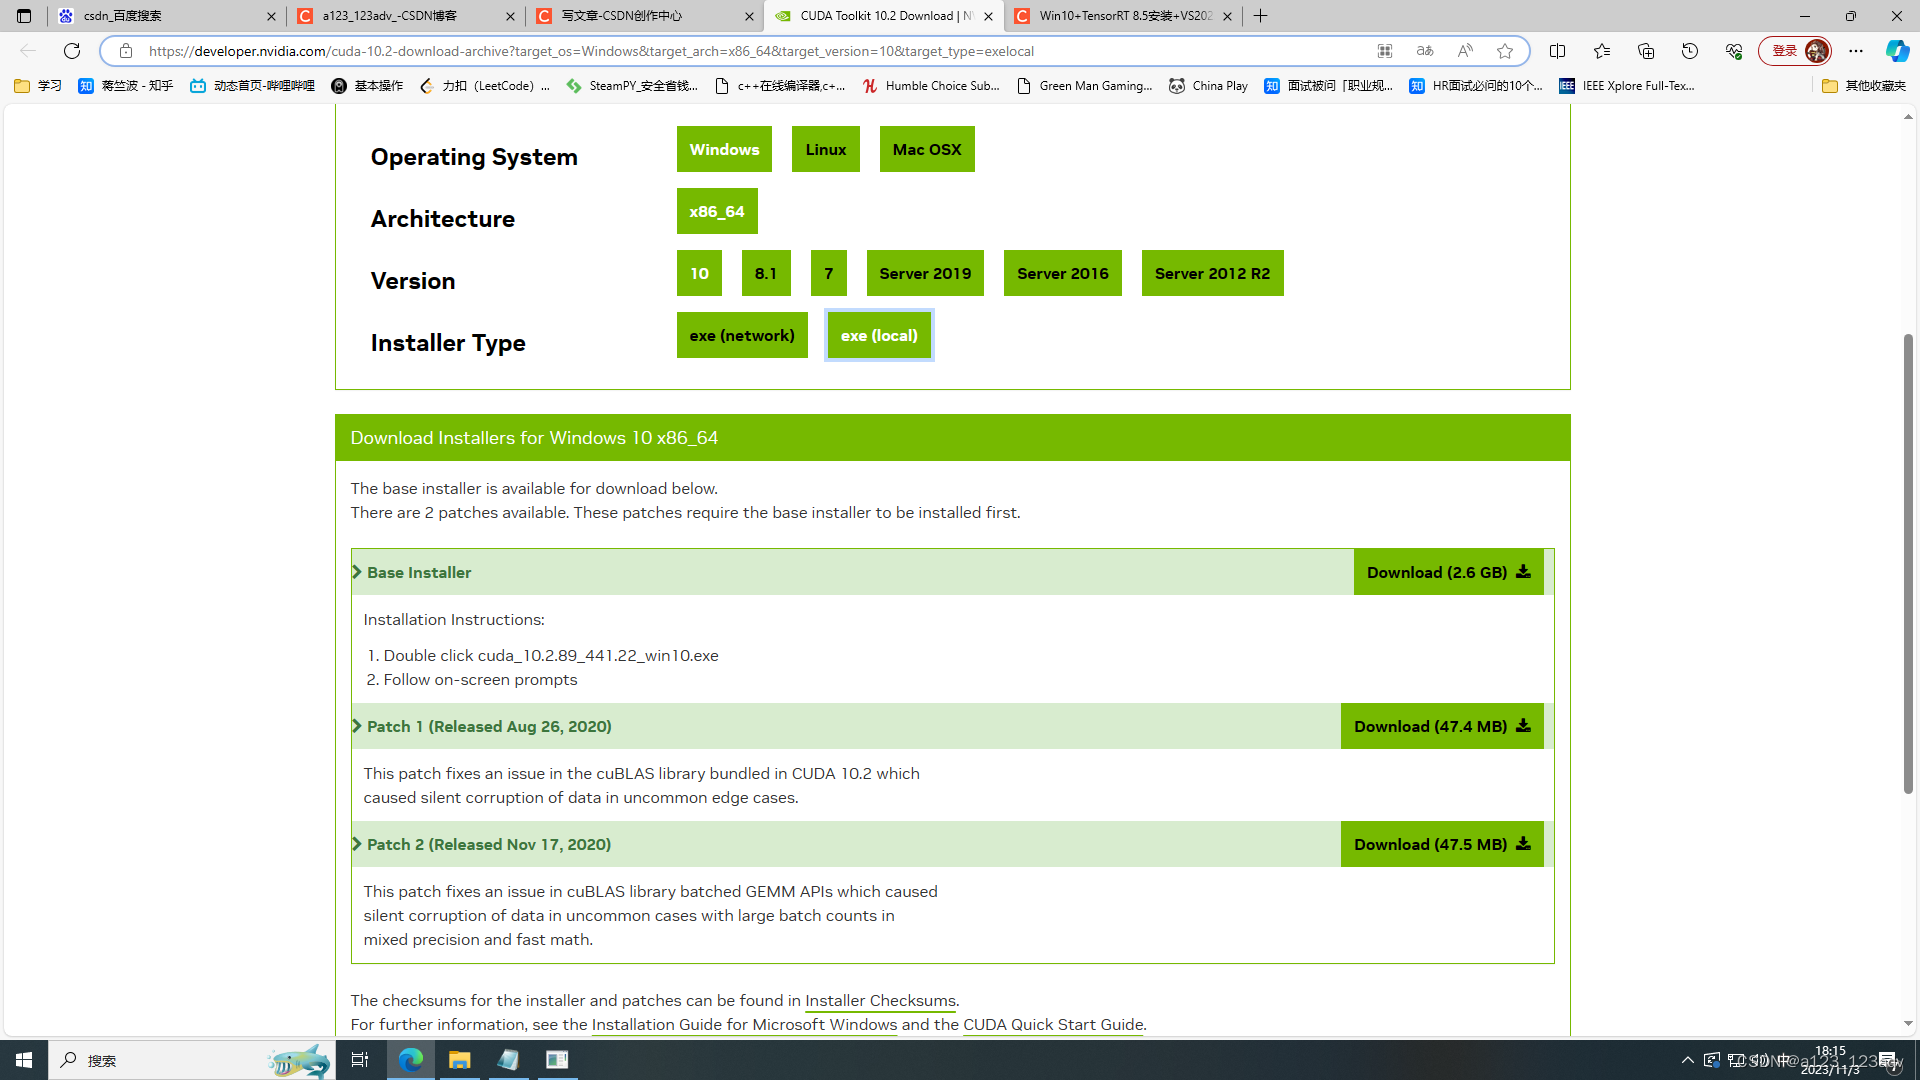This screenshot has height=1080, width=1920.
Task: Open browser history icon
Action: click(x=1690, y=51)
